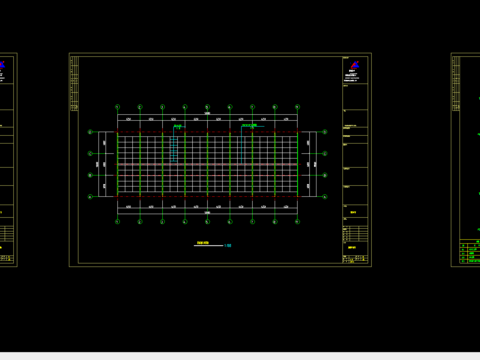Screen dimensions: 480x360
Task: Click the logo on the partially visible left sheet
Action: [x=2, y=64]
